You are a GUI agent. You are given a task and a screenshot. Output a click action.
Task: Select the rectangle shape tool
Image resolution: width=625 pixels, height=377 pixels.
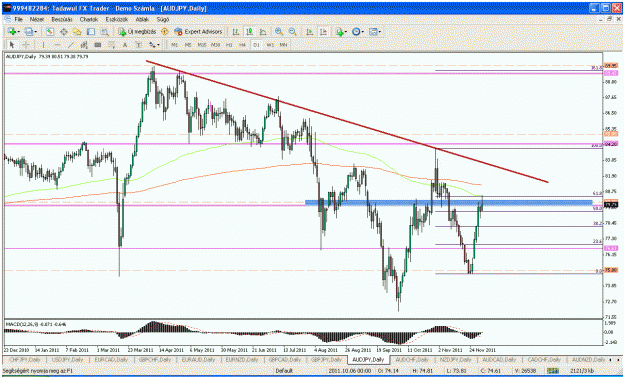pos(98,45)
